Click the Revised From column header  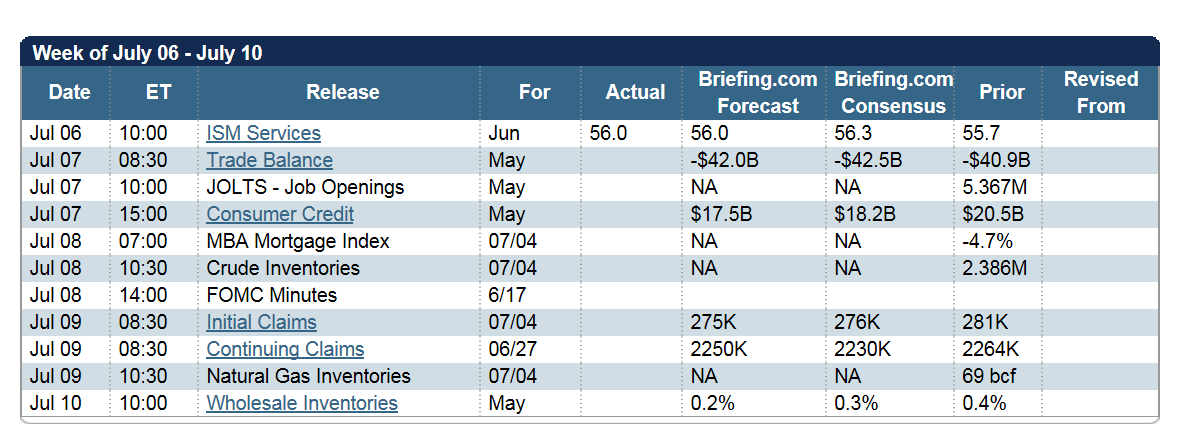click(1101, 92)
